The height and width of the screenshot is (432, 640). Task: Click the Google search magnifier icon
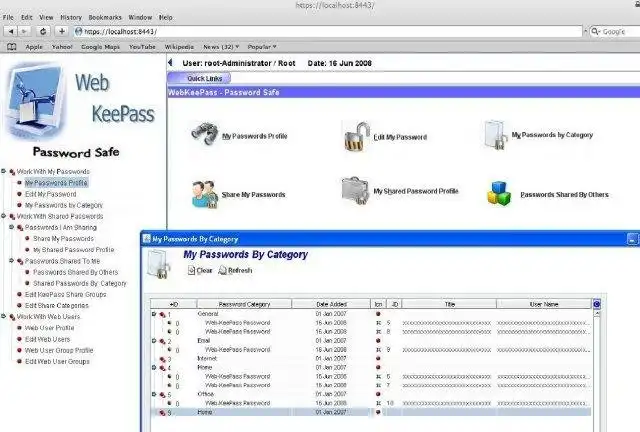pyautogui.click(x=595, y=31)
